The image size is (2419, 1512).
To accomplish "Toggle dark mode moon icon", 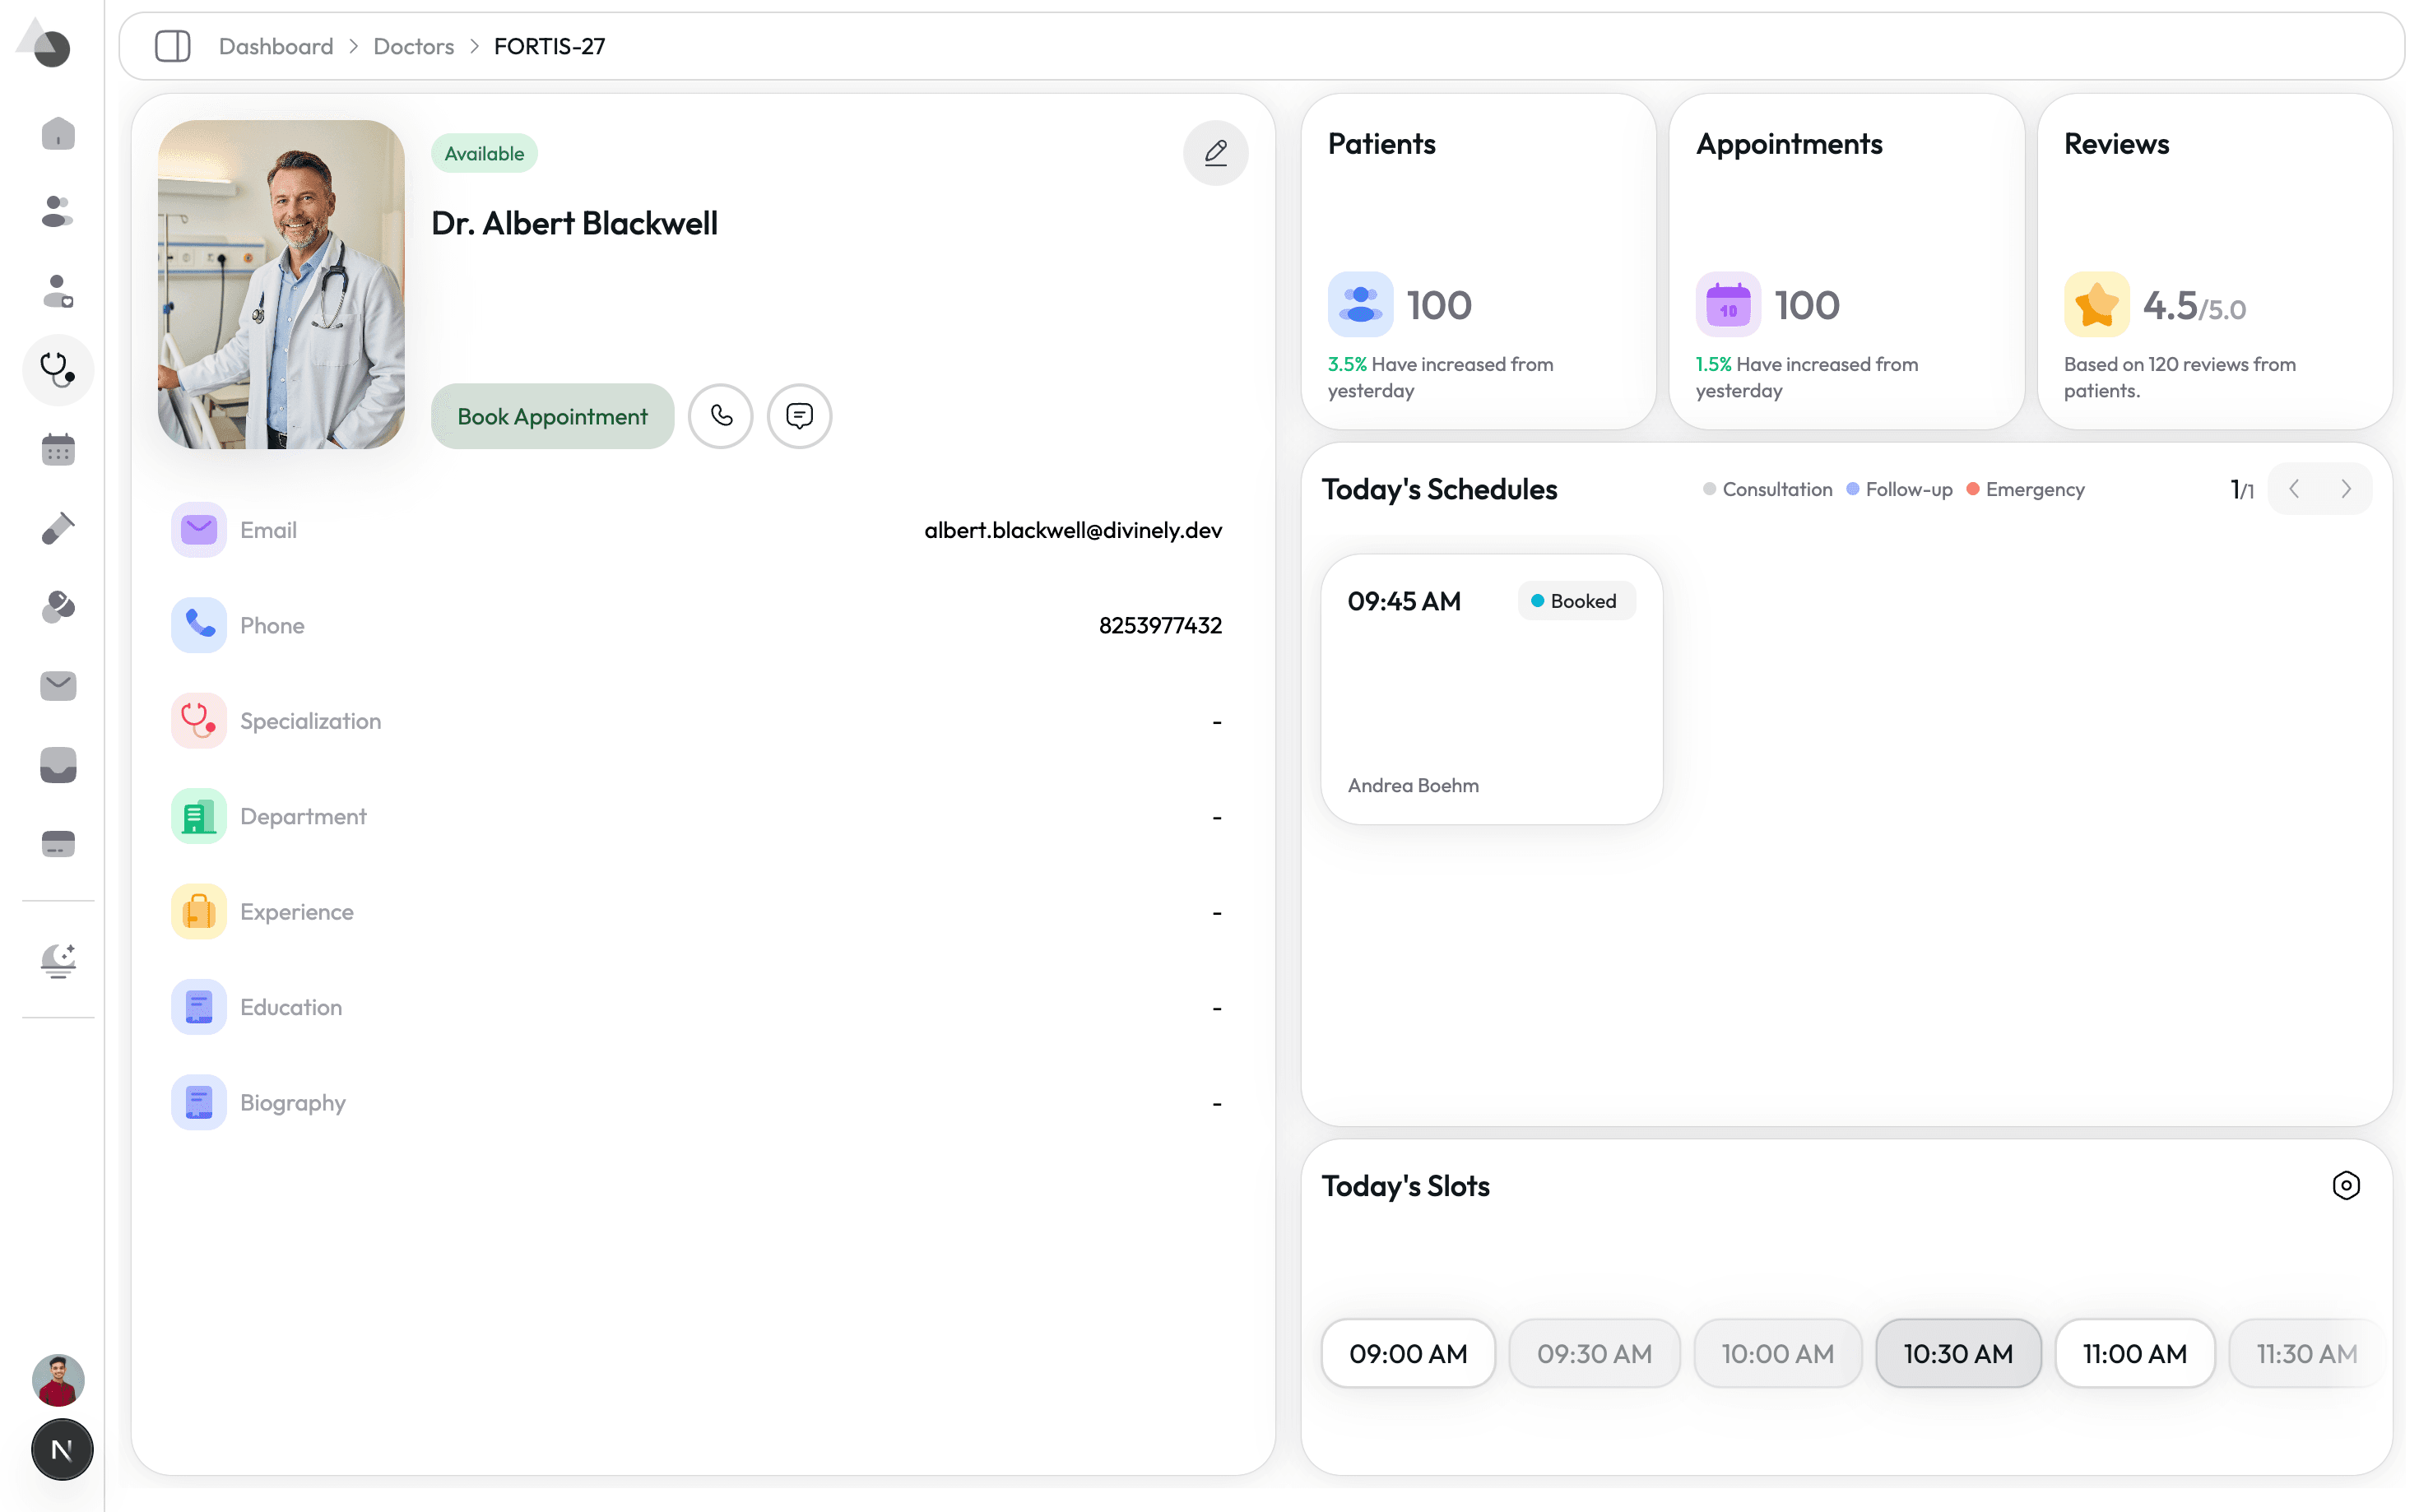I will pyautogui.click(x=58, y=960).
